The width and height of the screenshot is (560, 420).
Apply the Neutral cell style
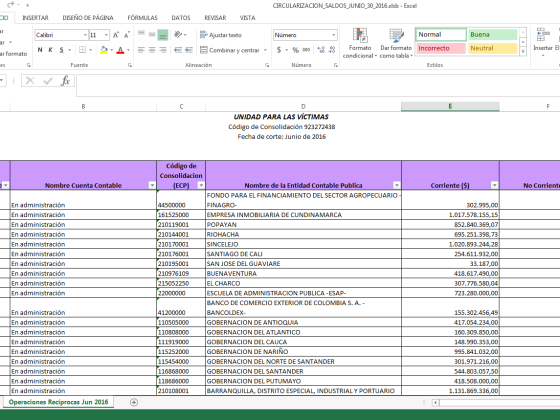coord(492,48)
